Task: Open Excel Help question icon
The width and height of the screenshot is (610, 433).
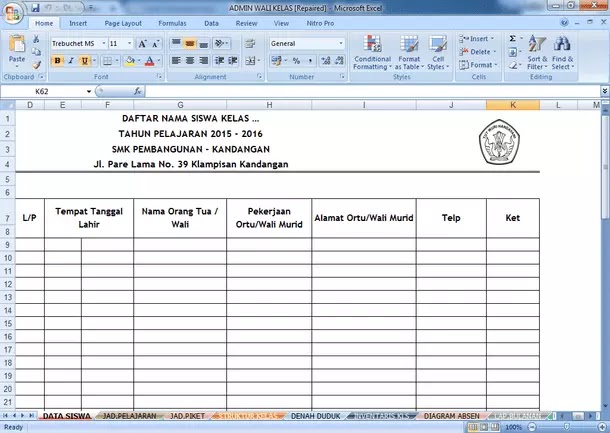Action: [564, 23]
